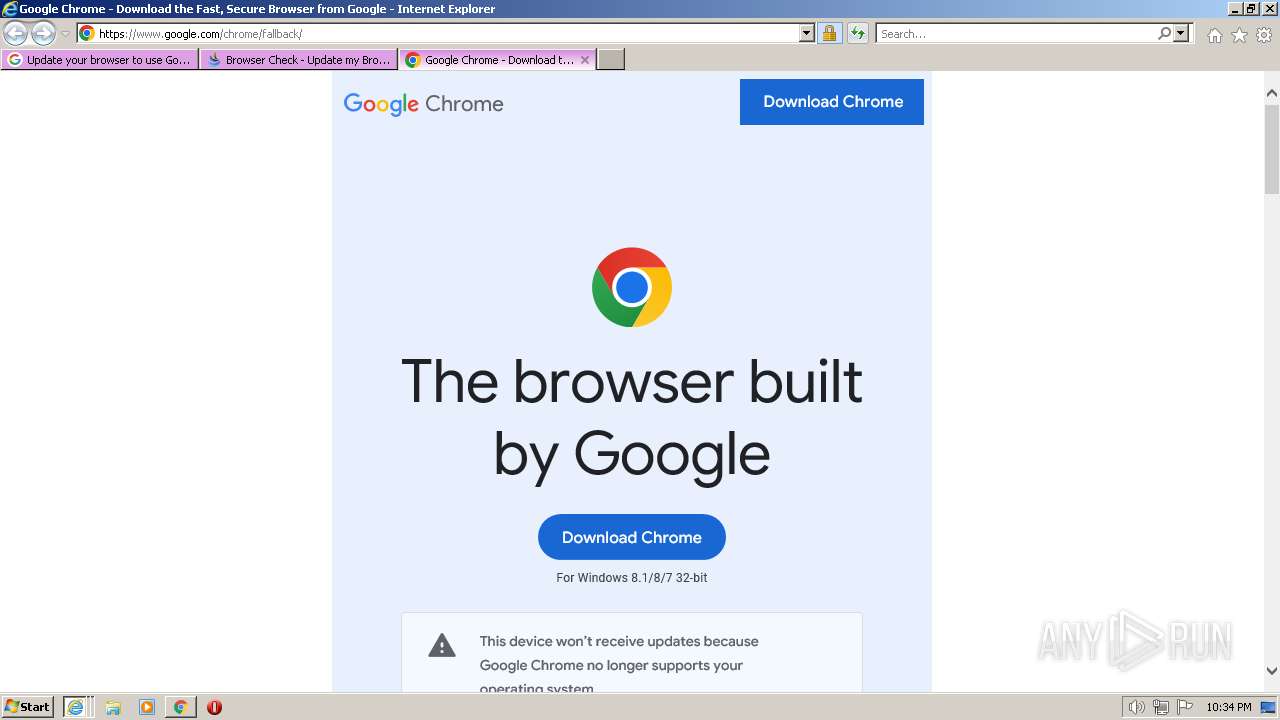Click the warning triangle icon
The width and height of the screenshot is (1280, 720).
pos(442,645)
